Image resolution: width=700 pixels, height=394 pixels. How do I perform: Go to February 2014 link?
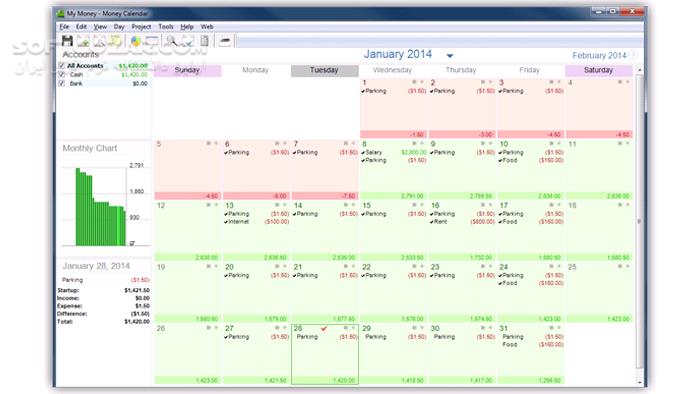click(599, 56)
